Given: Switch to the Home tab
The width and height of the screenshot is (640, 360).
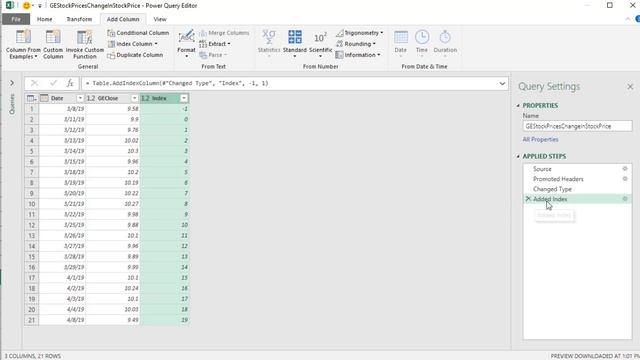Looking at the screenshot, I should [x=44, y=19].
